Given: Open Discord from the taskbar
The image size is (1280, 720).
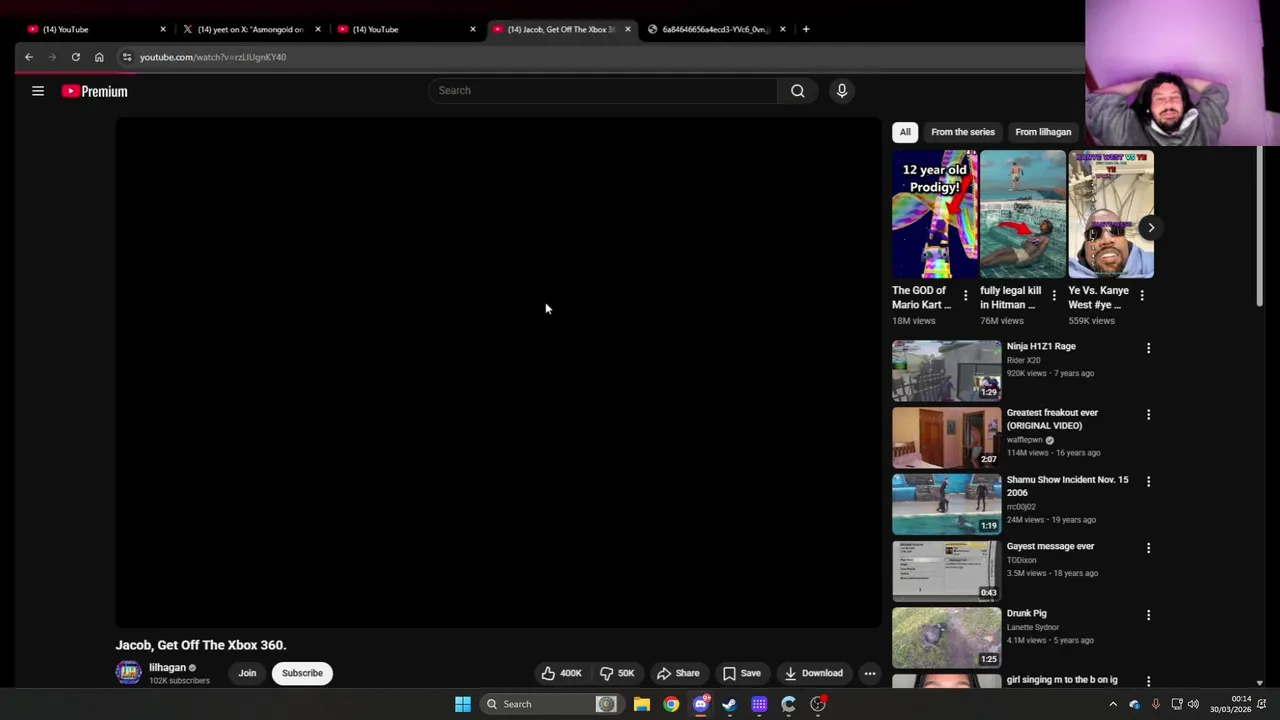Looking at the screenshot, I should pyautogui.click(x=701, y=704).
